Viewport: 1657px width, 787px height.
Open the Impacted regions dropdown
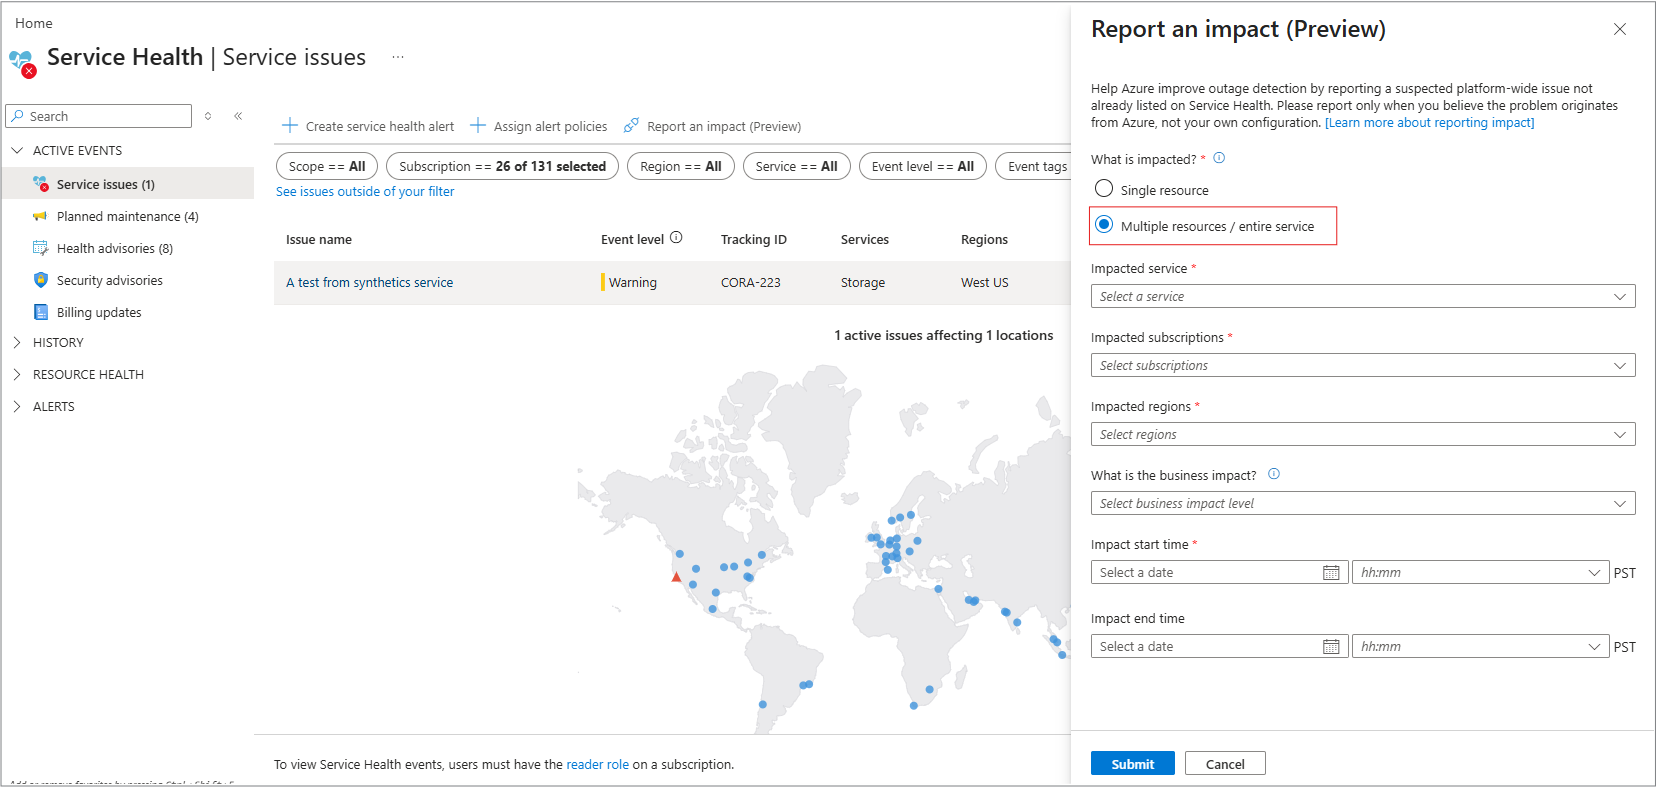point(1362,435)
